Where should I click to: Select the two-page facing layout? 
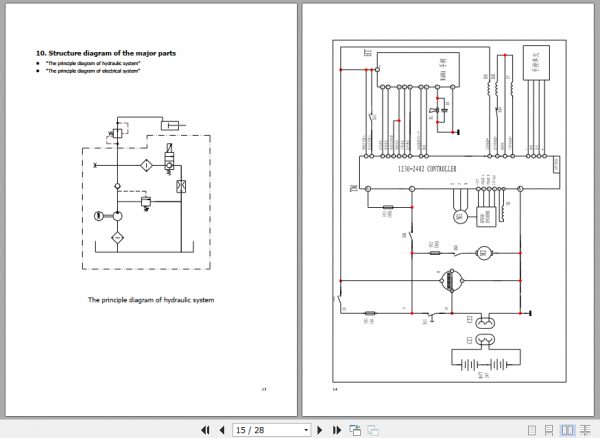coord(567,430)
